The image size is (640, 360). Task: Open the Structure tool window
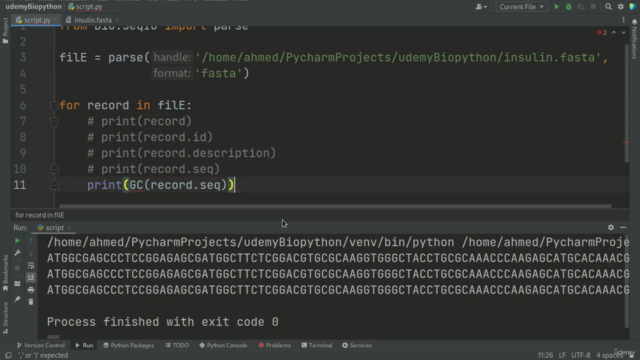coord(5,318)
